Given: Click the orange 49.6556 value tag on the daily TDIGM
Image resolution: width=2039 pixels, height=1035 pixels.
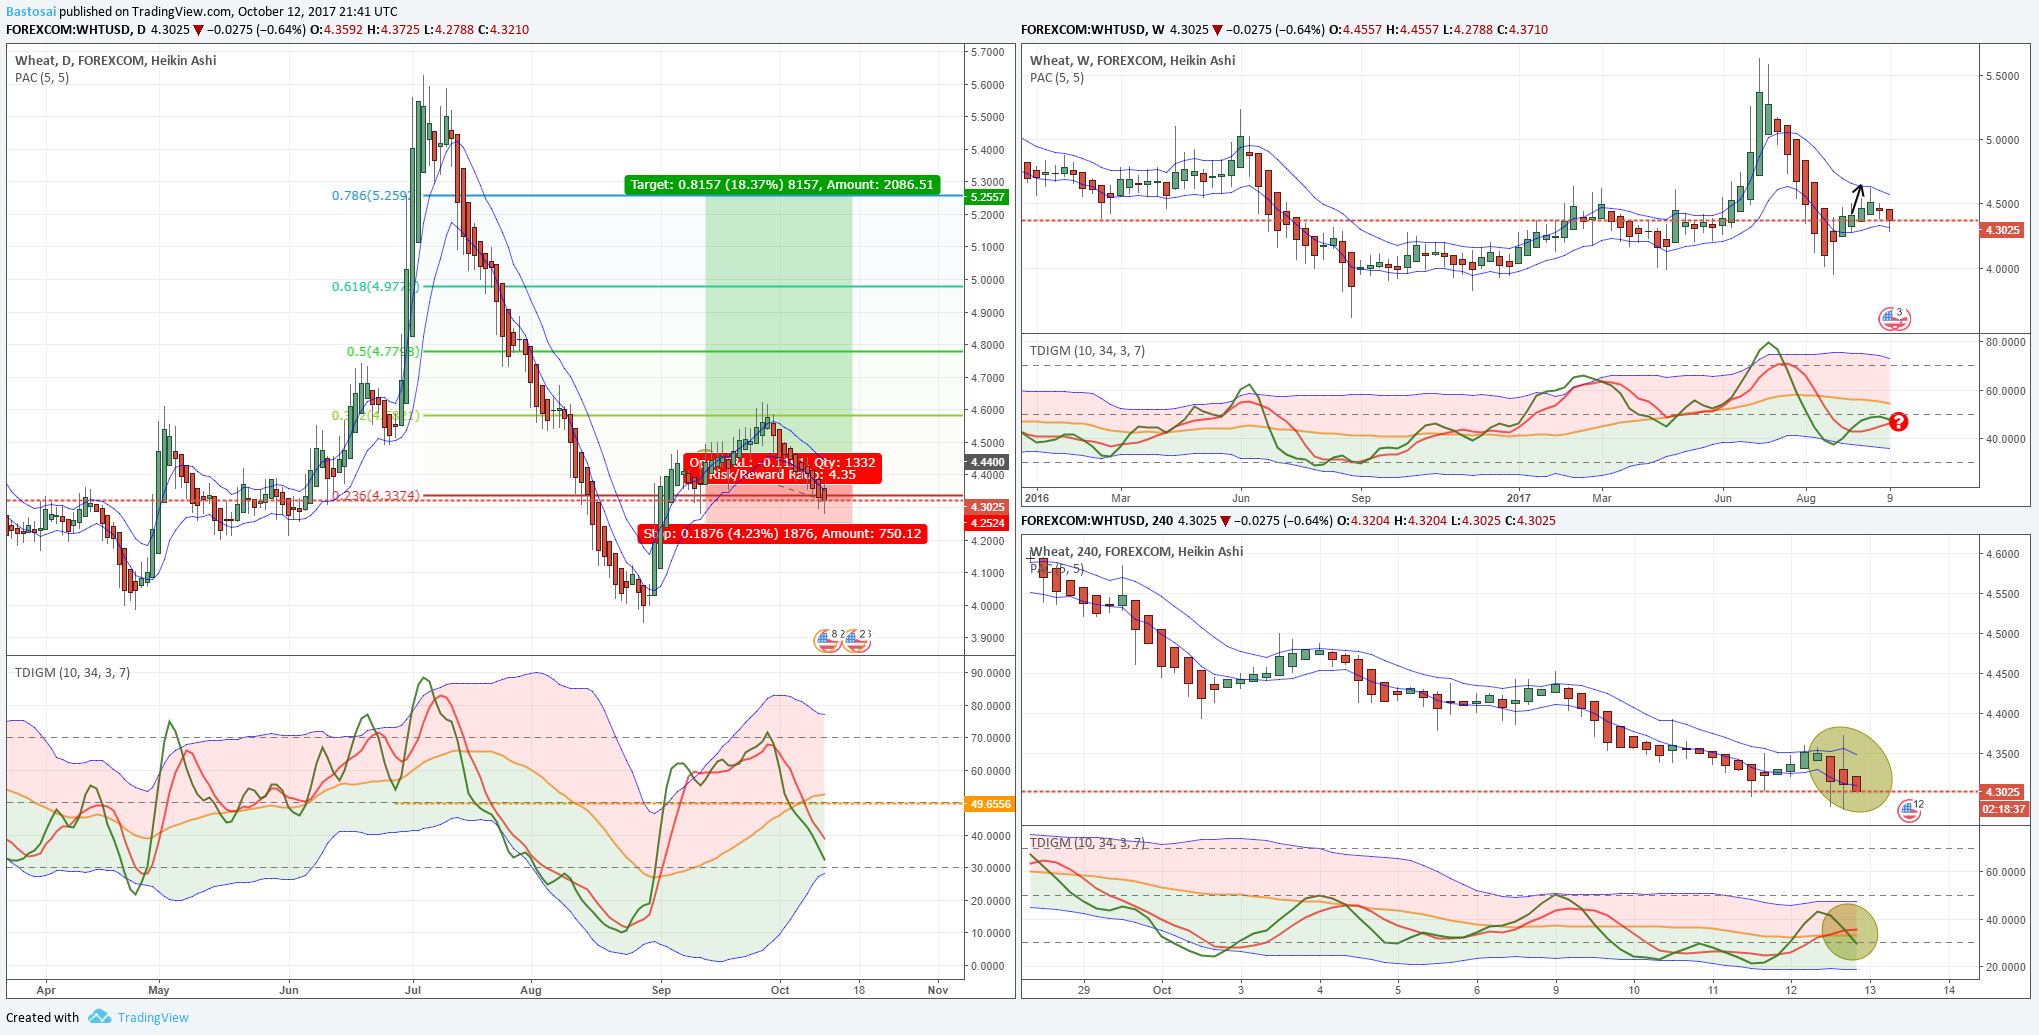Looking at the screenshot, I should pyautogui.click(x=990, y=804).
